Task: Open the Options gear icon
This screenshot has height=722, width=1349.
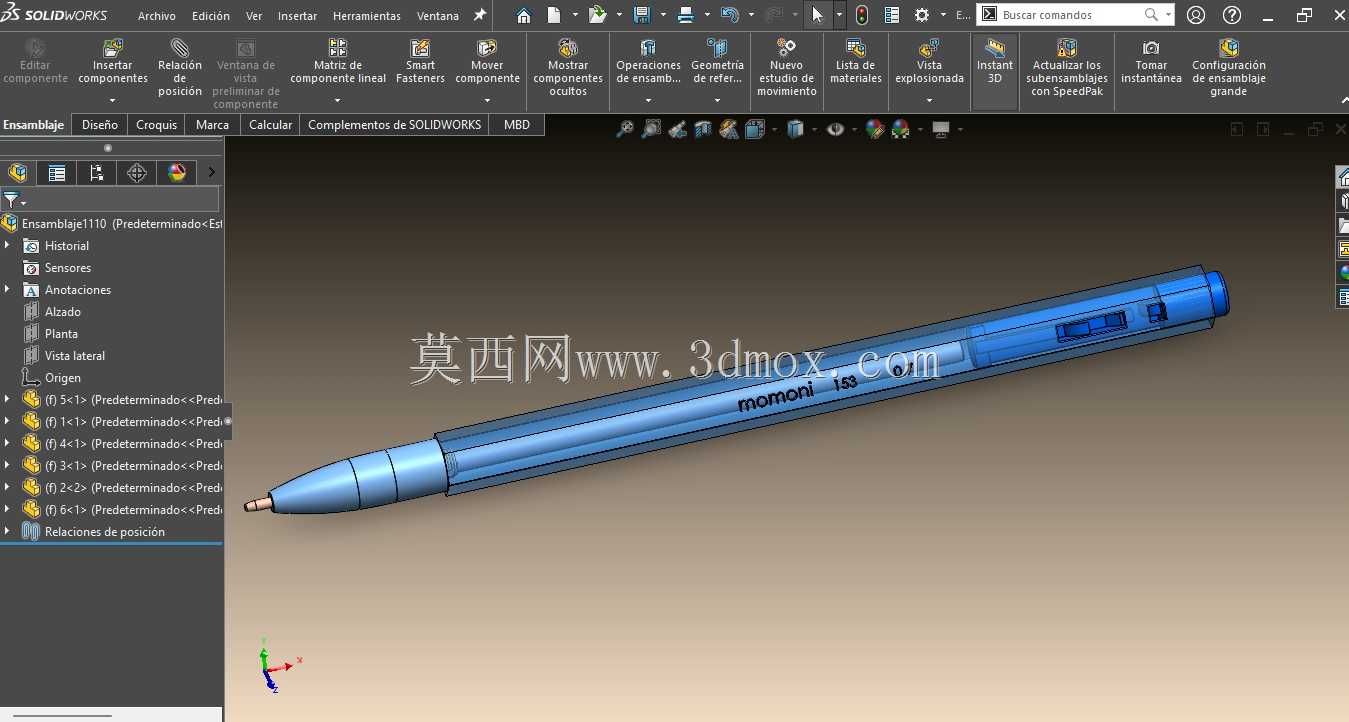Action: pos(922,15)
